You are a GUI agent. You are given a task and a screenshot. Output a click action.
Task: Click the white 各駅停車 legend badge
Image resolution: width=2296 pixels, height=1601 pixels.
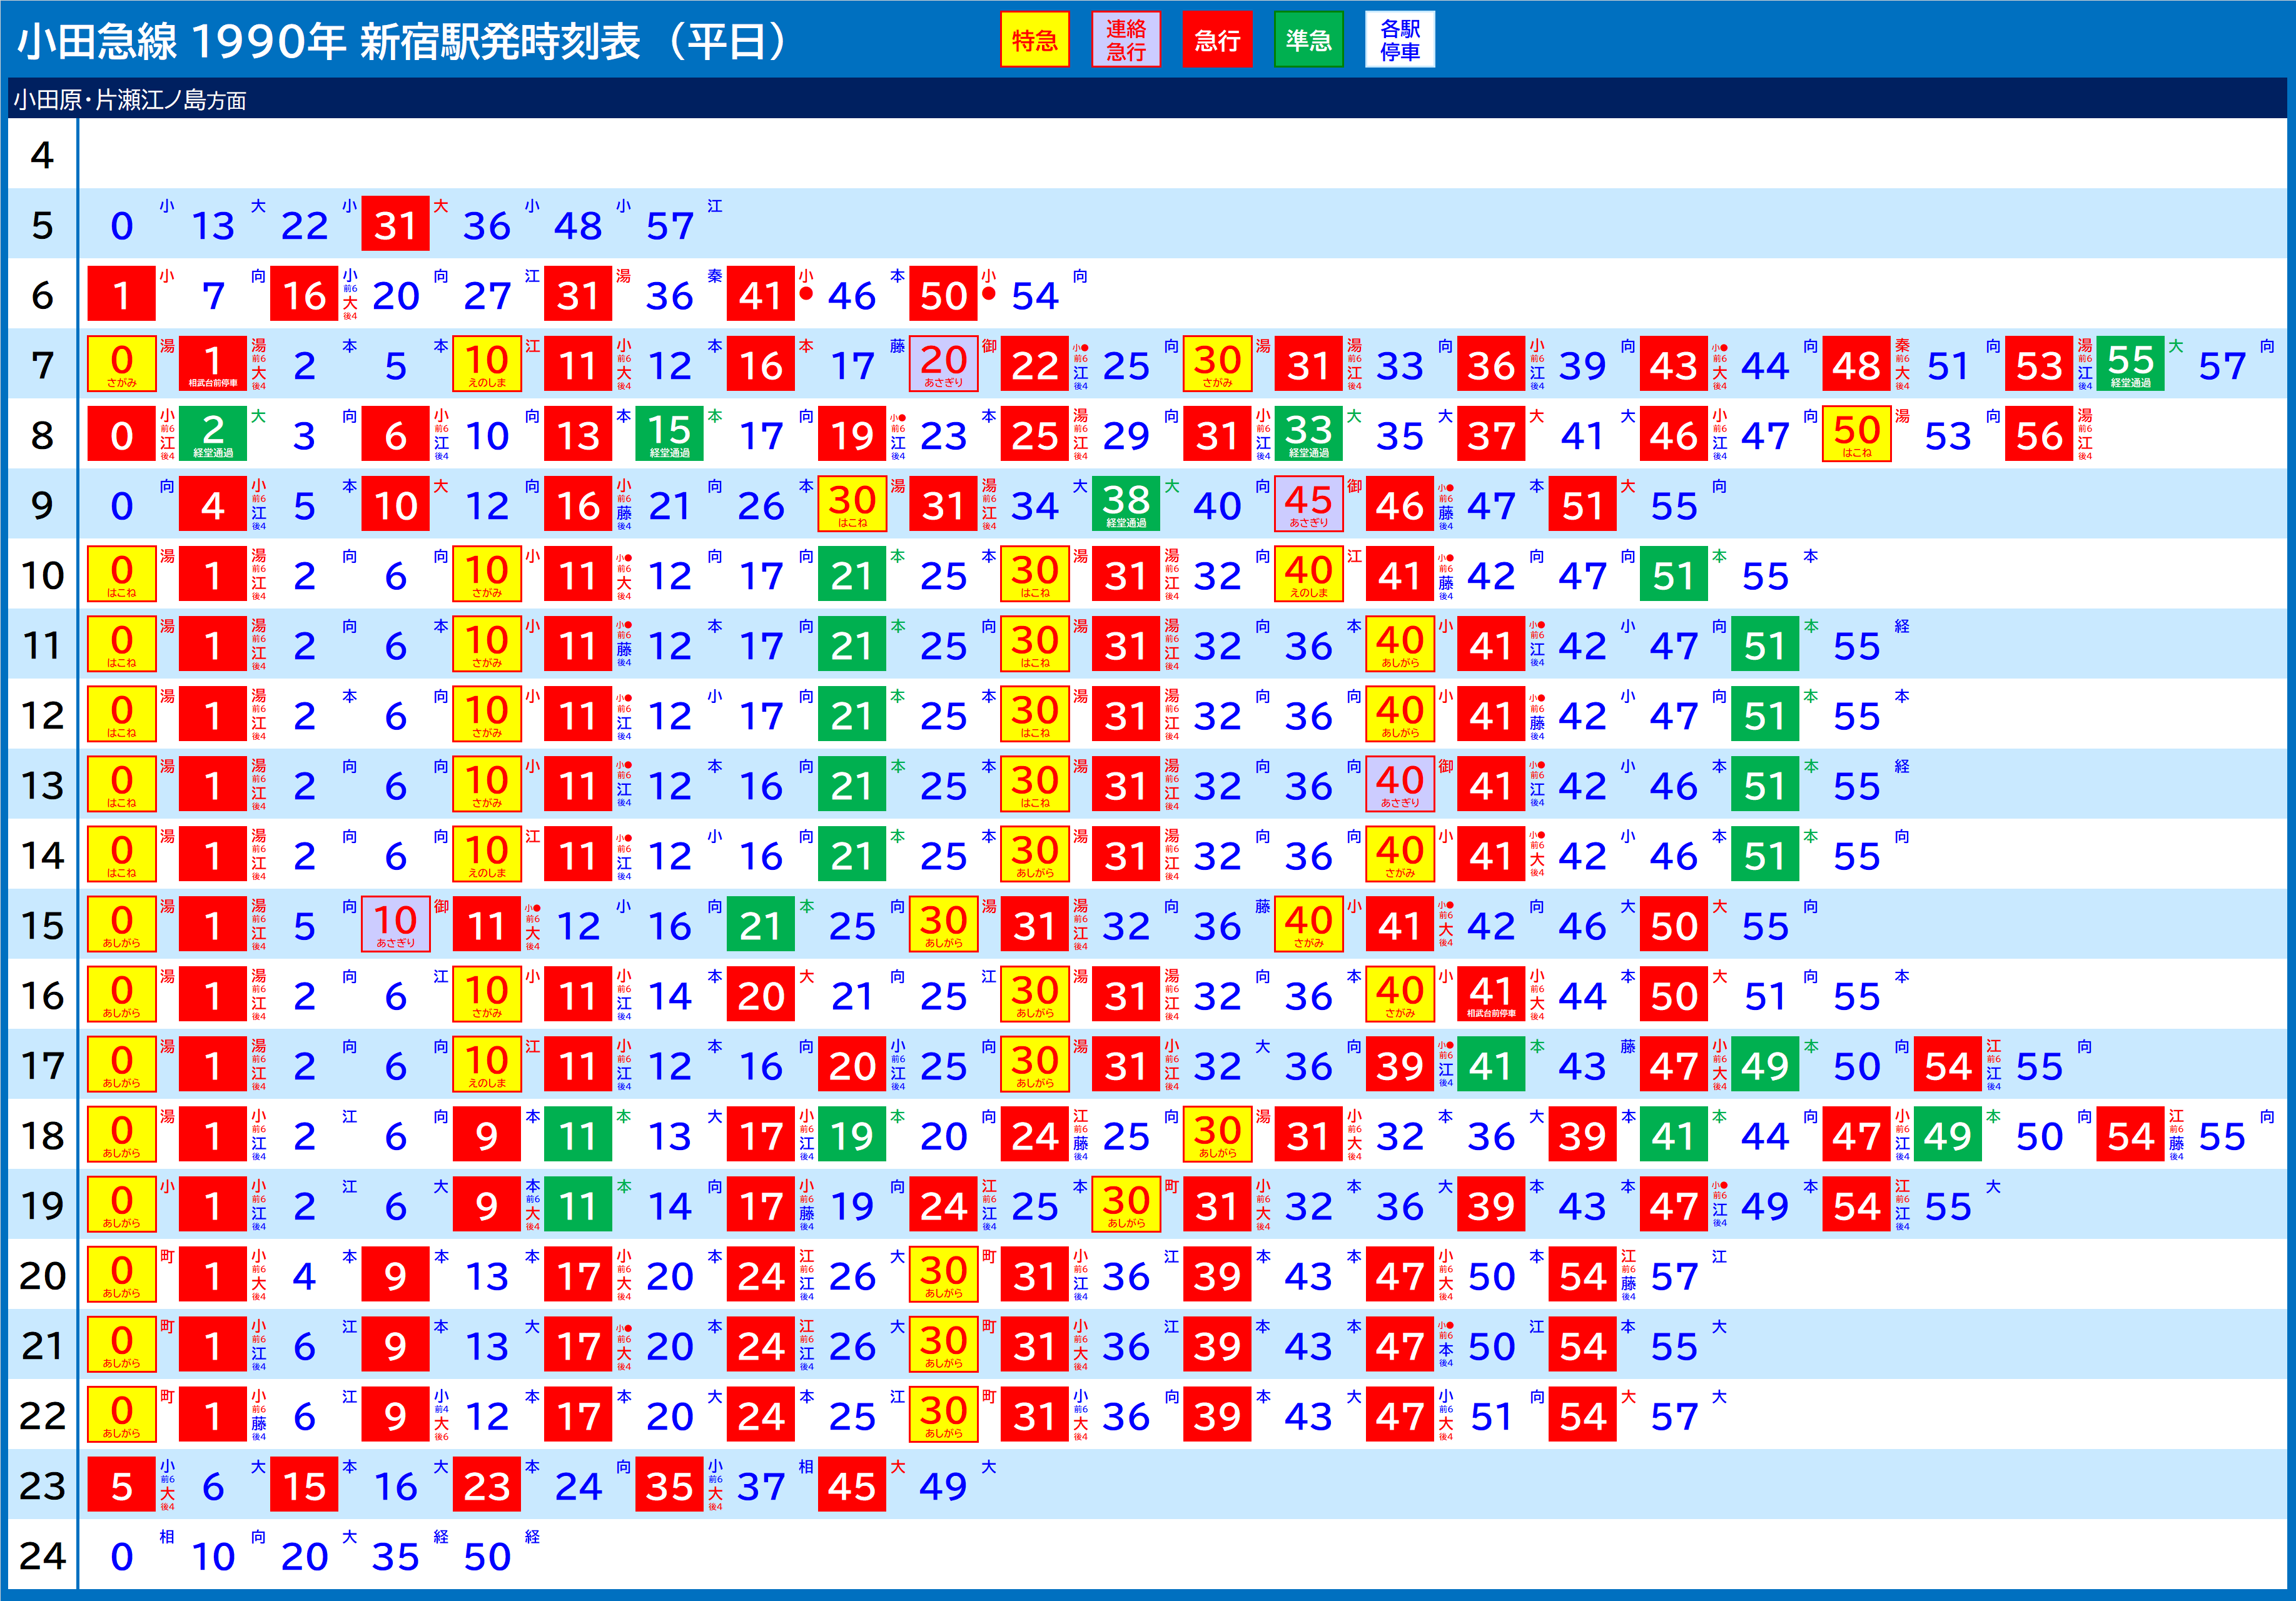[1399, 40]
